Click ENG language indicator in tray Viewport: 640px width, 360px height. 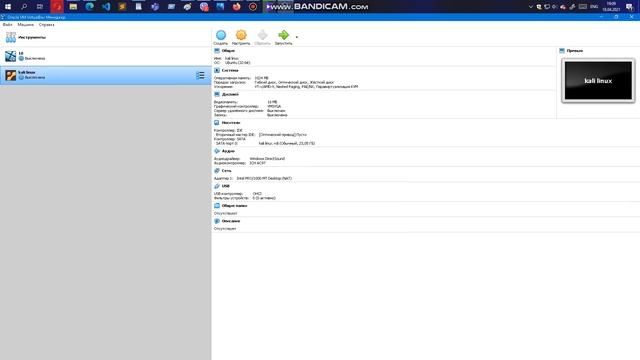point(594,7)
